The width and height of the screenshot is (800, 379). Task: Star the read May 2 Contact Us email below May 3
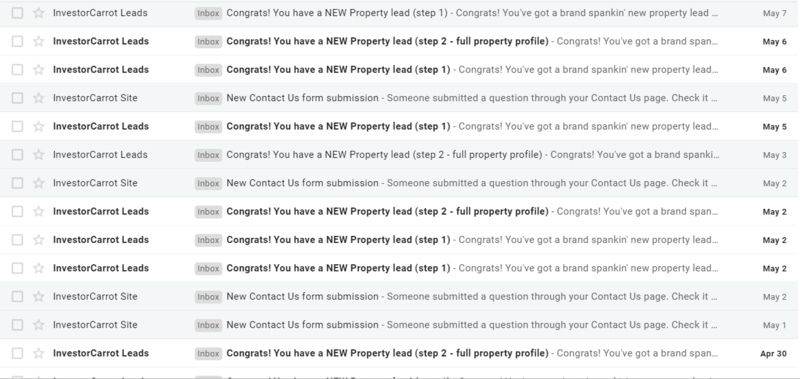39,183
